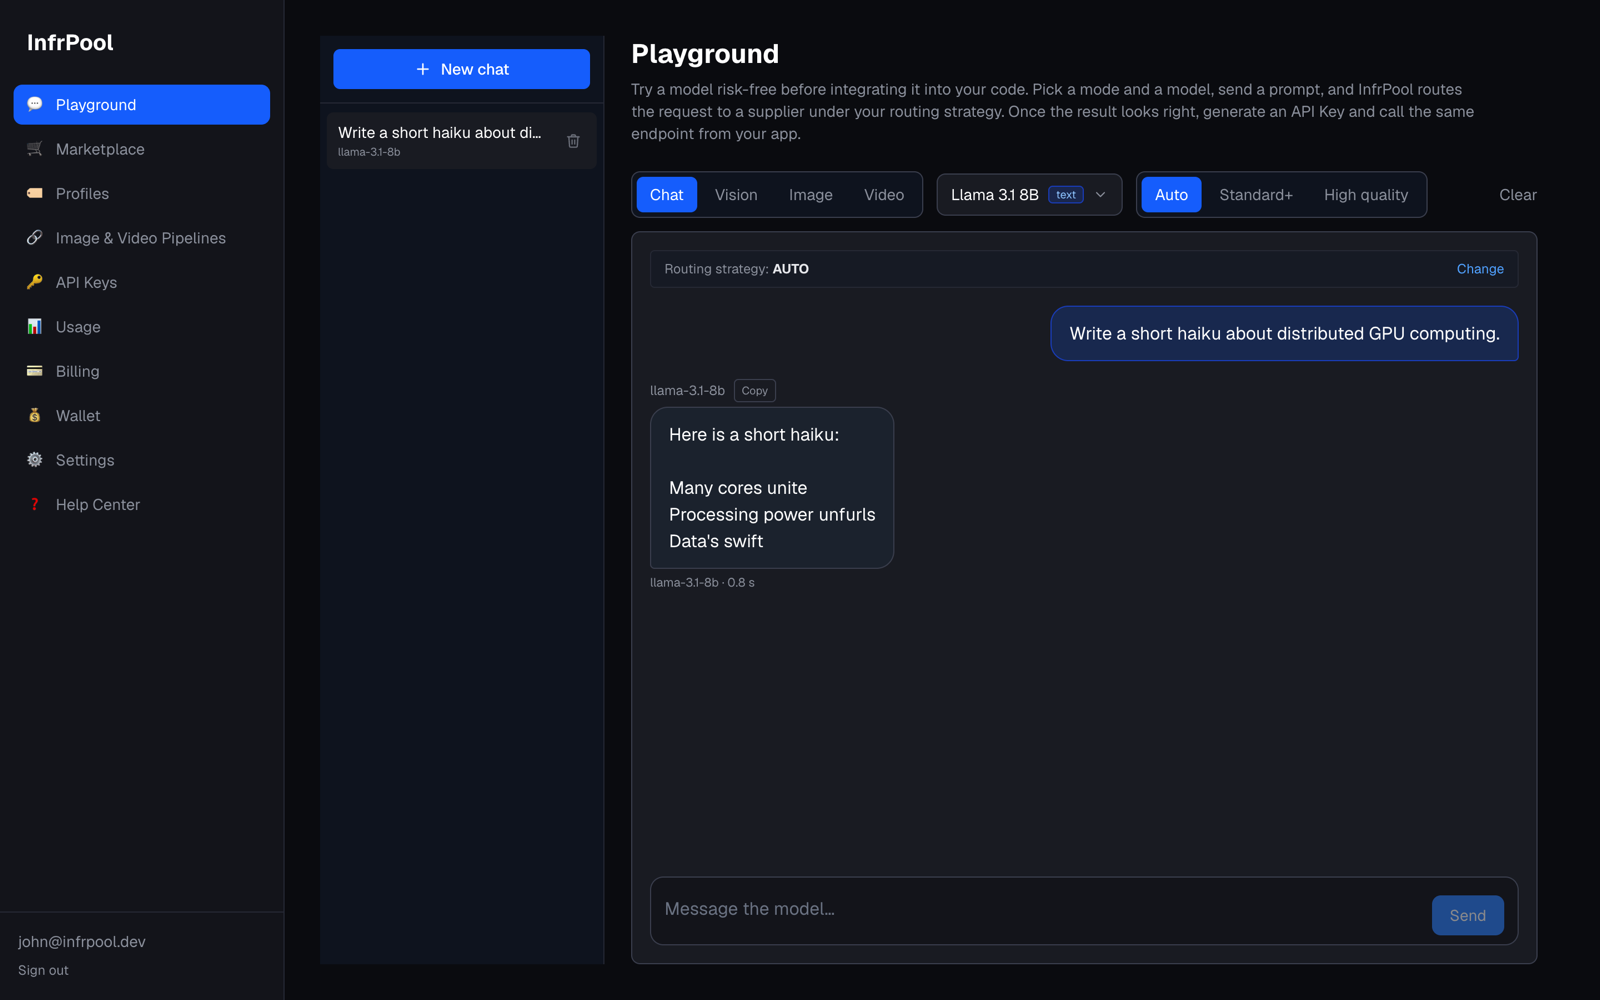Click the Usage bar chart icon

35,326
